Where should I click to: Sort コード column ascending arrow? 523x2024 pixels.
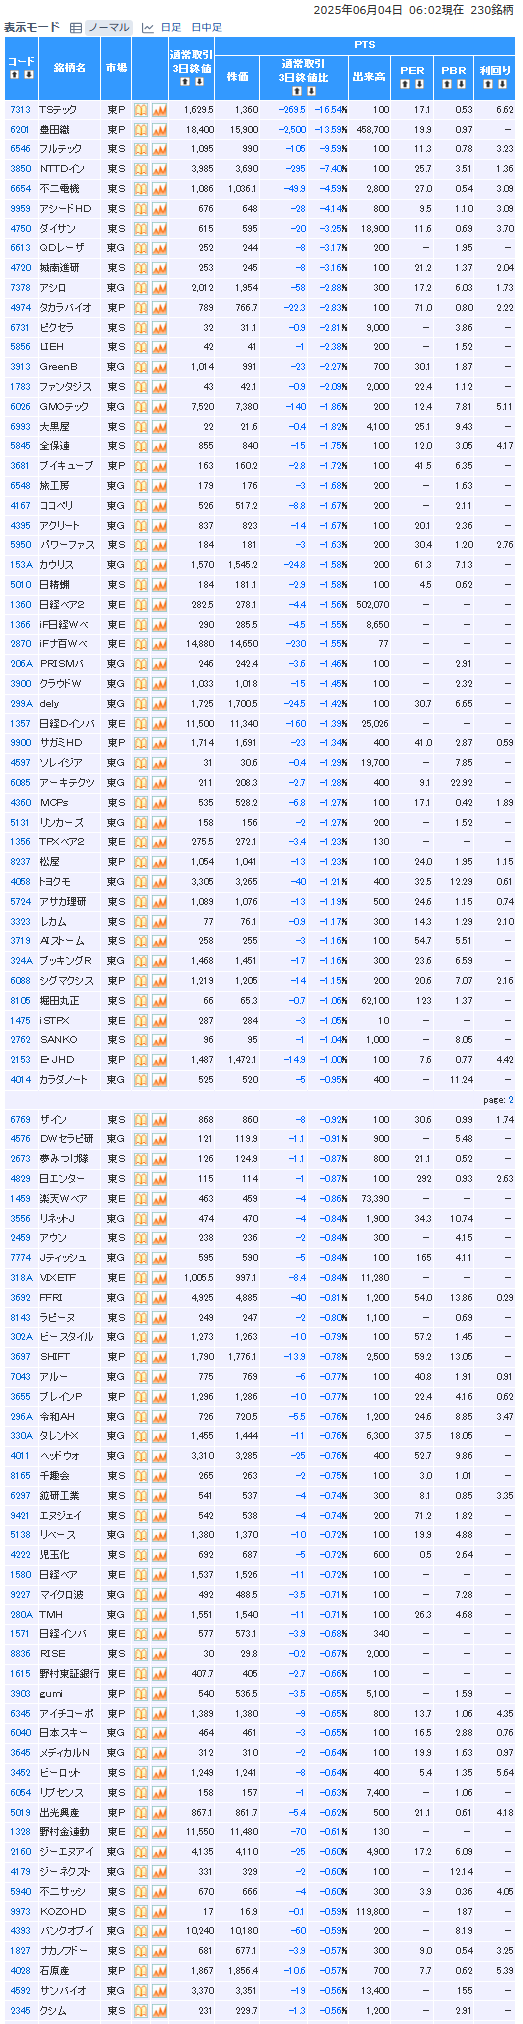click(x=15, y=76)
